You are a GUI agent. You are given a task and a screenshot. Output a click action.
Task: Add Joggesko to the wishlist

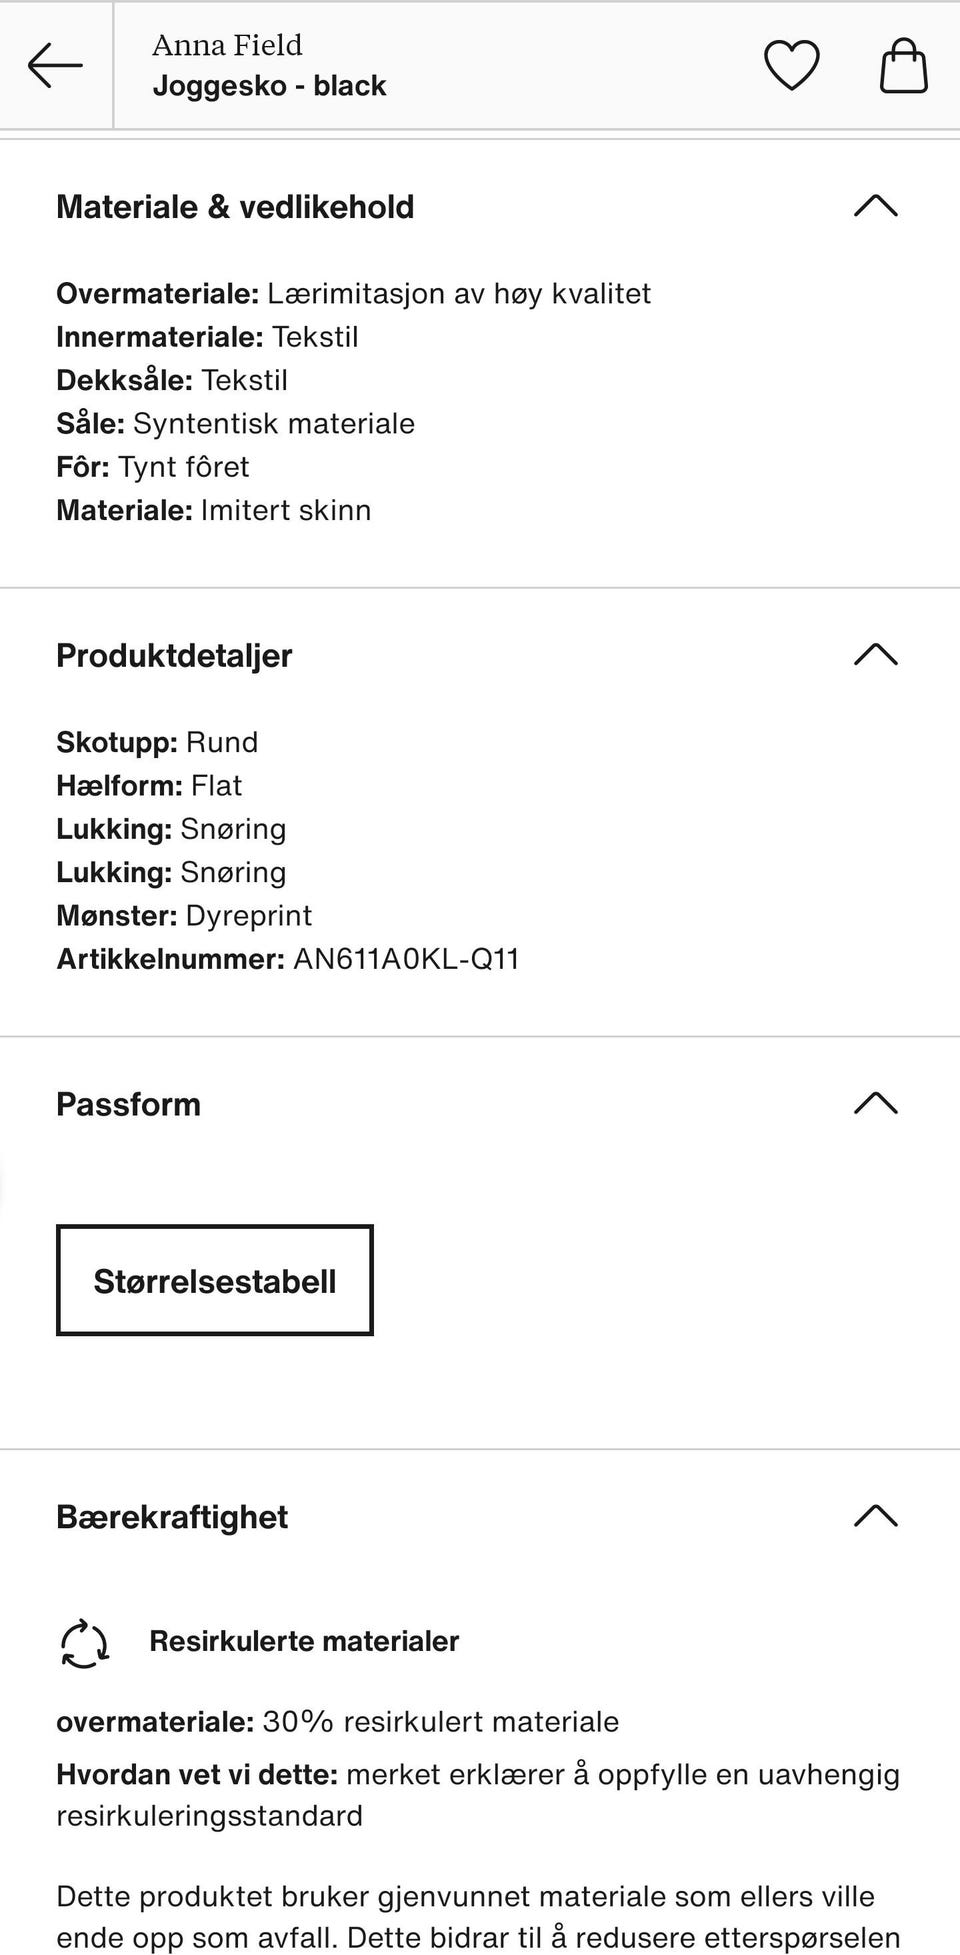coord(790,65)
